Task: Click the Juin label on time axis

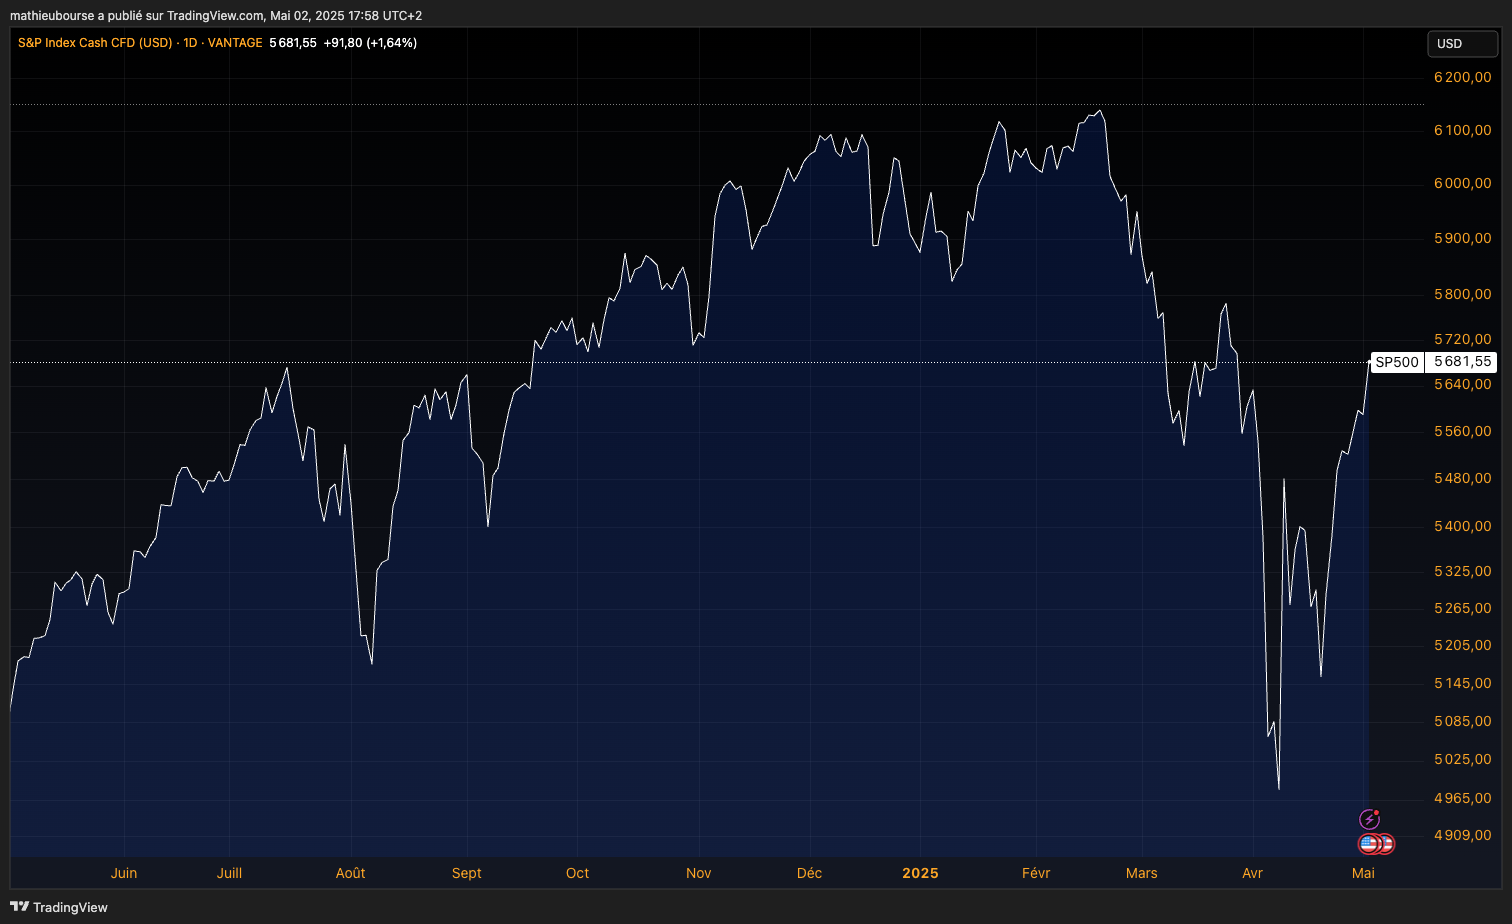Action: coord(124,873)
